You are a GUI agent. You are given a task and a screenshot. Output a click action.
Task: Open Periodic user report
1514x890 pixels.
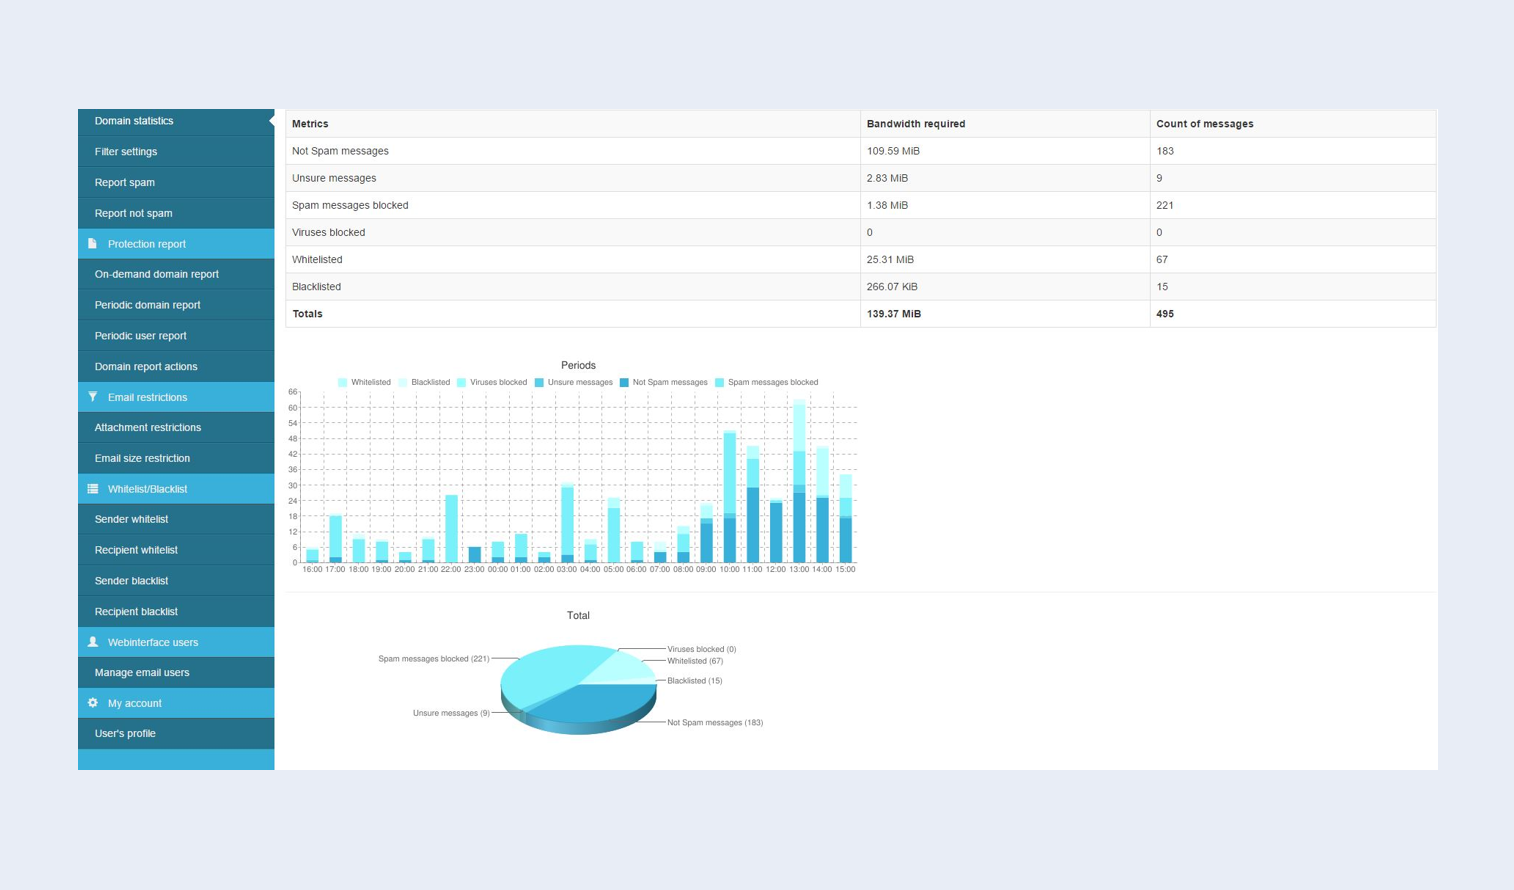[176, 336]
